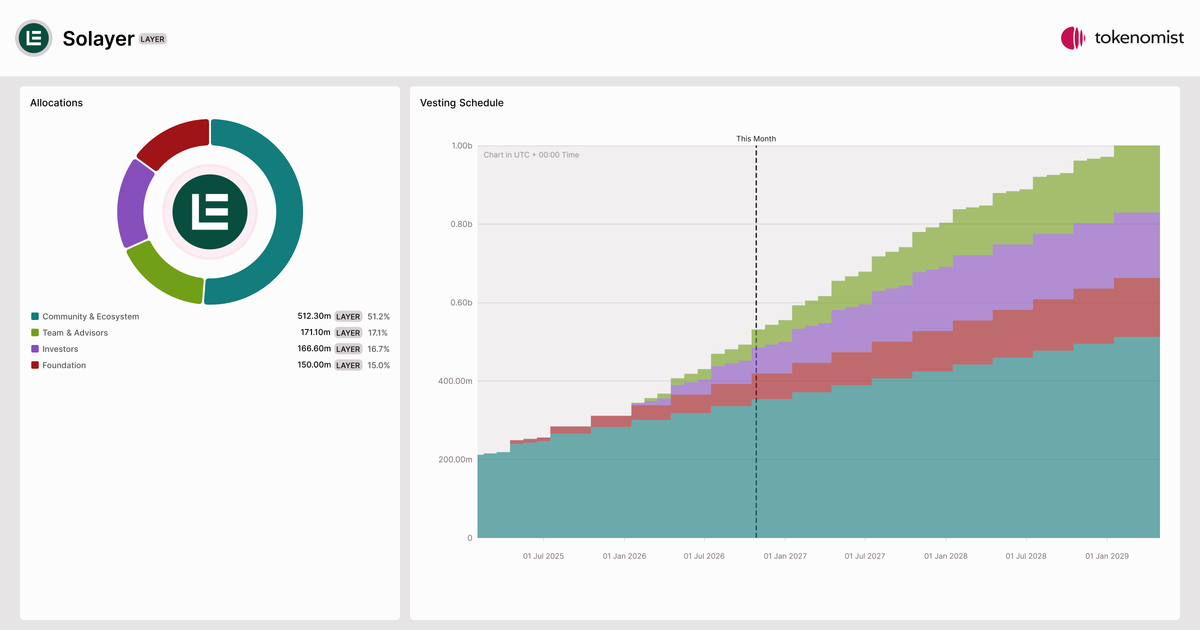Click the Team & Advisors legend label
Viewport: 1200px width, 630px height.
75,333
